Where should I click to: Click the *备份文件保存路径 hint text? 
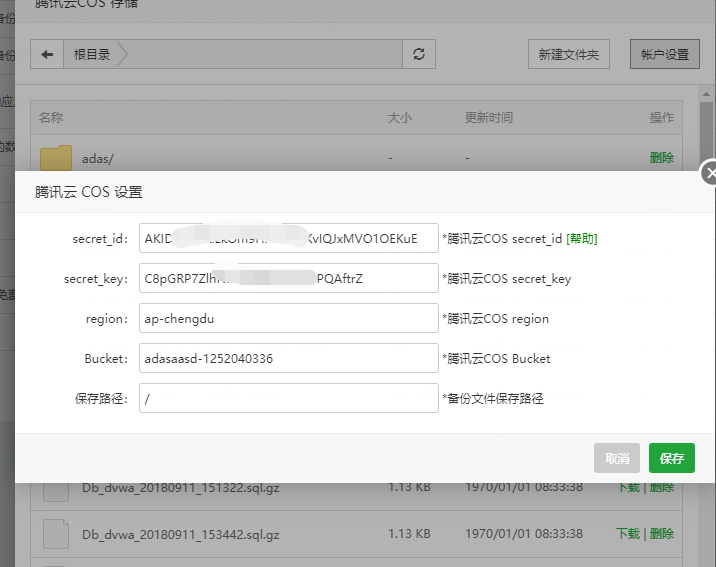point(493,399)
